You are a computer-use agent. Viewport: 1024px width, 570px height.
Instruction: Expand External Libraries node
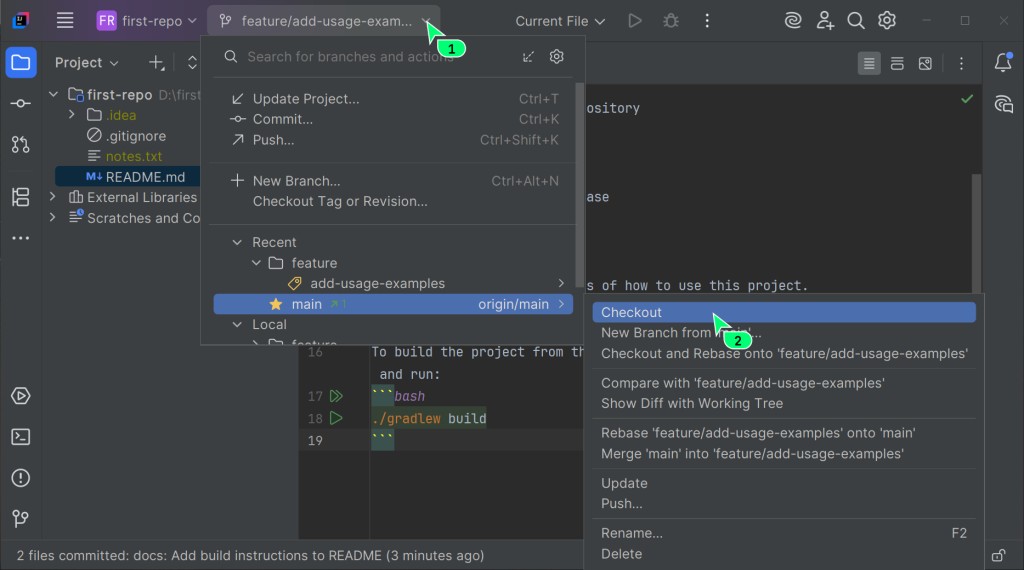[53, 197]
